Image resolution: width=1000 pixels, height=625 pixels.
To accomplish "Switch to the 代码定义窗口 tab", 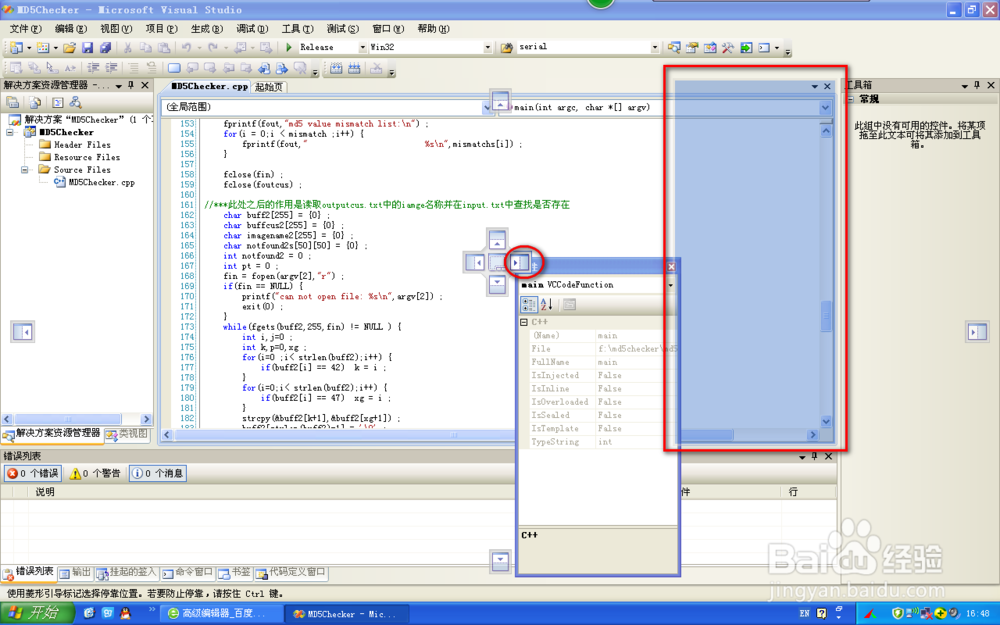I will [291, 573].
